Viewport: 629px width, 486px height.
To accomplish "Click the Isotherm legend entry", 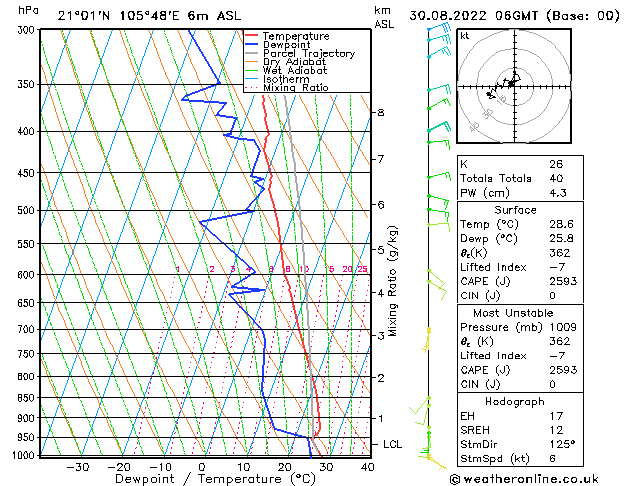I will pyautogui.click(x=286, y=79).
